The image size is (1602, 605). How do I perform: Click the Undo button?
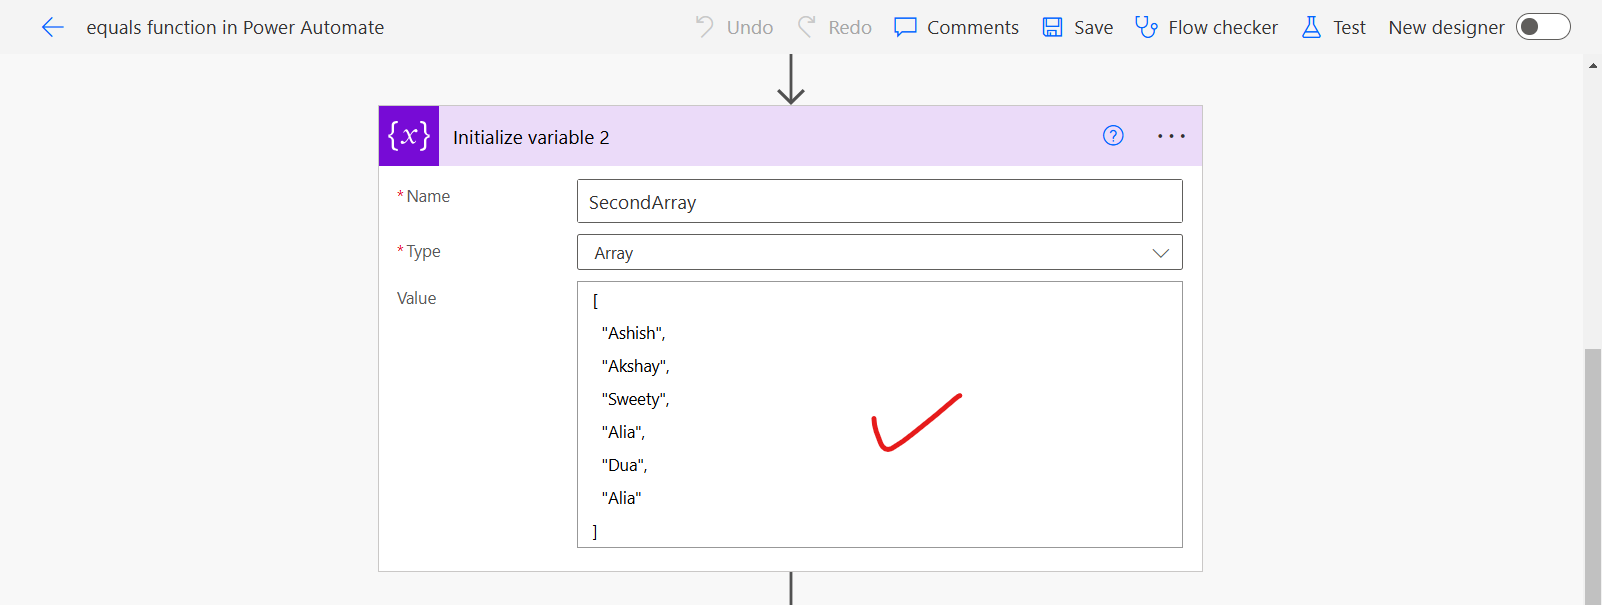734,28
